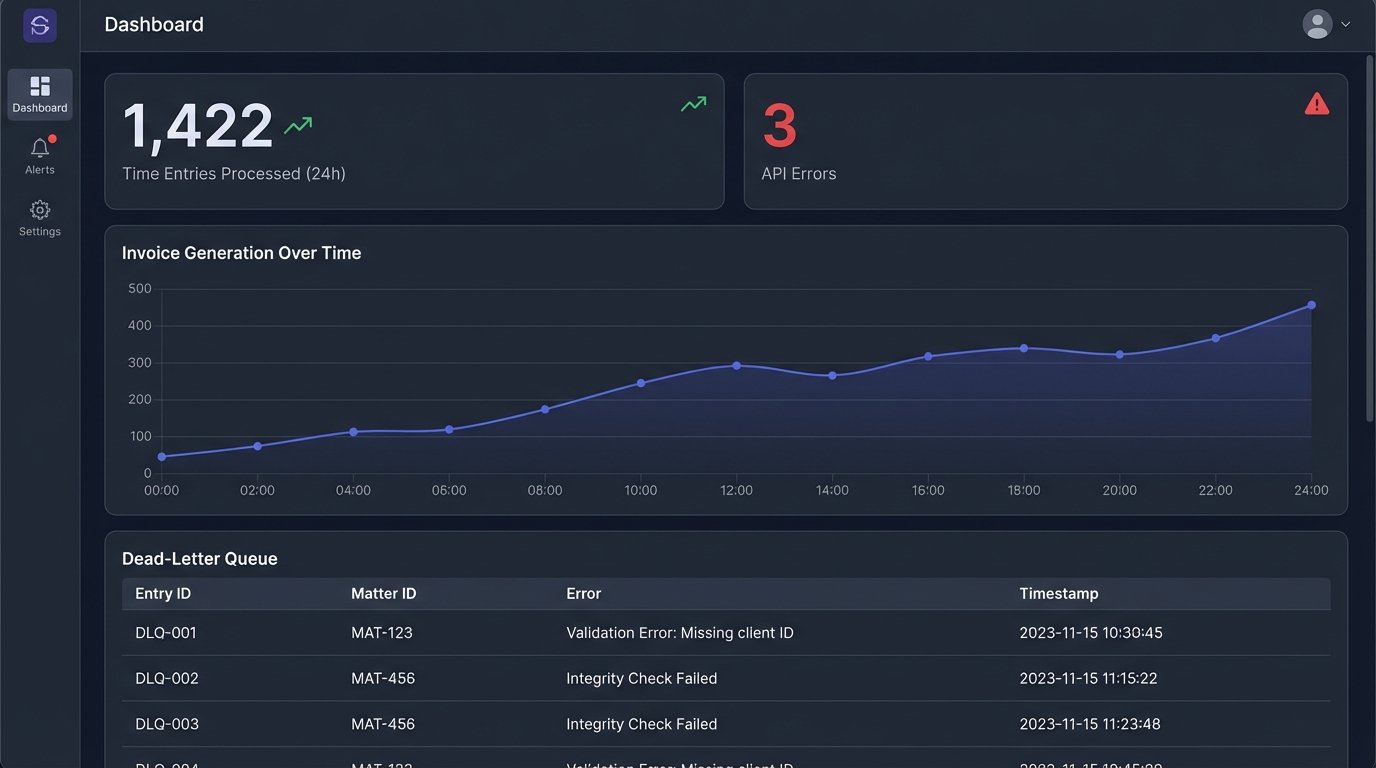Screen dimensions: 1376x768
Task: Select the DLQ-003 entry ID
Action: pos(167,724)
